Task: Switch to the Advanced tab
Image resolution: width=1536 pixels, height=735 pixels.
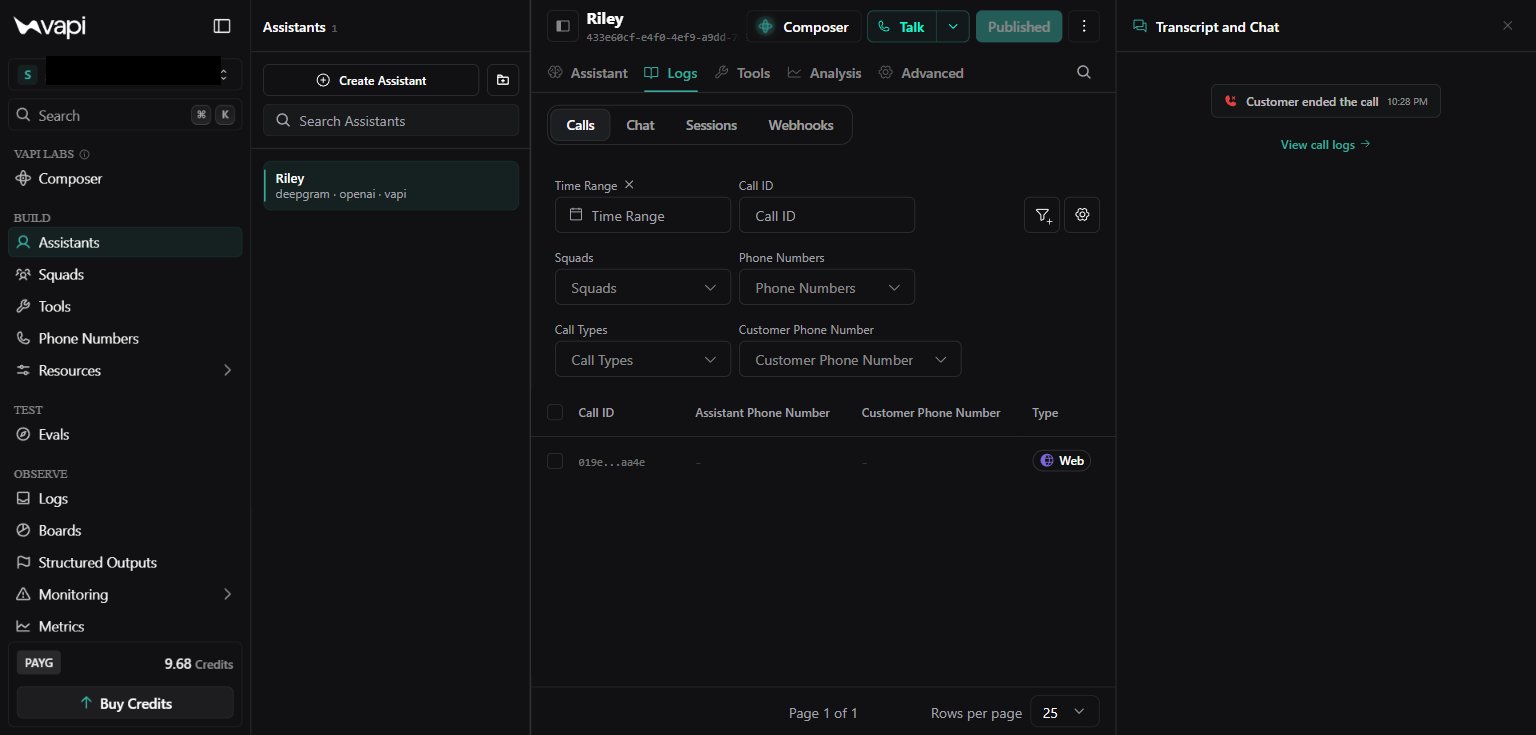Action: pos(921,73)
